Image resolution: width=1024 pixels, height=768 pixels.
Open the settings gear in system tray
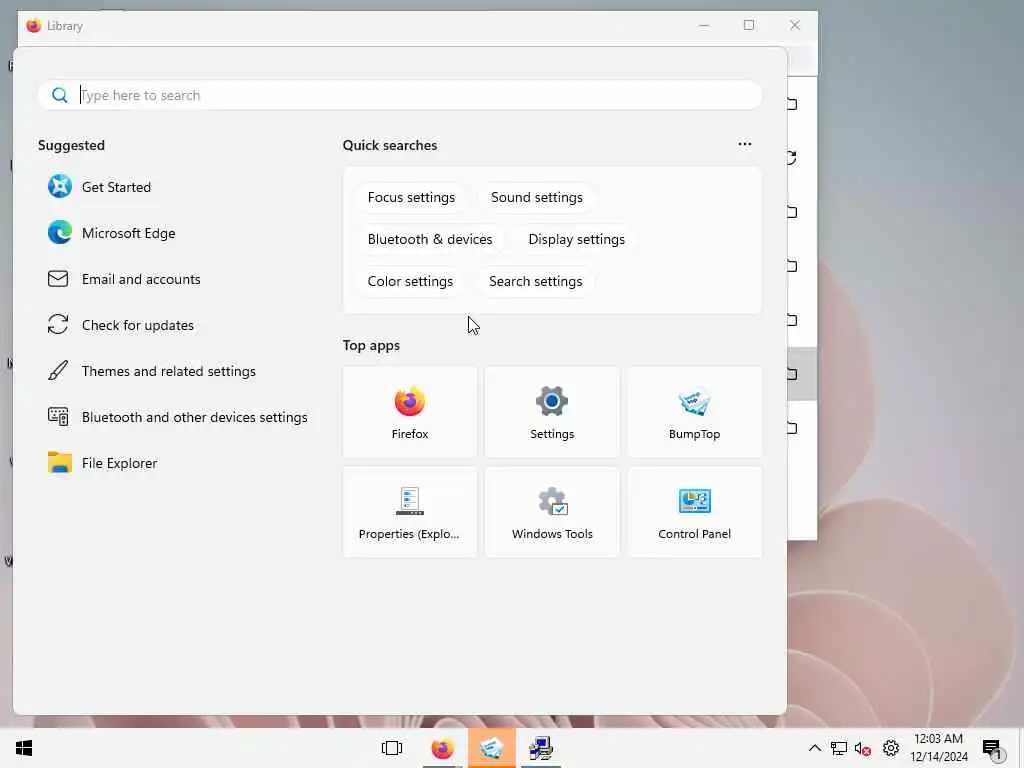click(x=891, y=748)
